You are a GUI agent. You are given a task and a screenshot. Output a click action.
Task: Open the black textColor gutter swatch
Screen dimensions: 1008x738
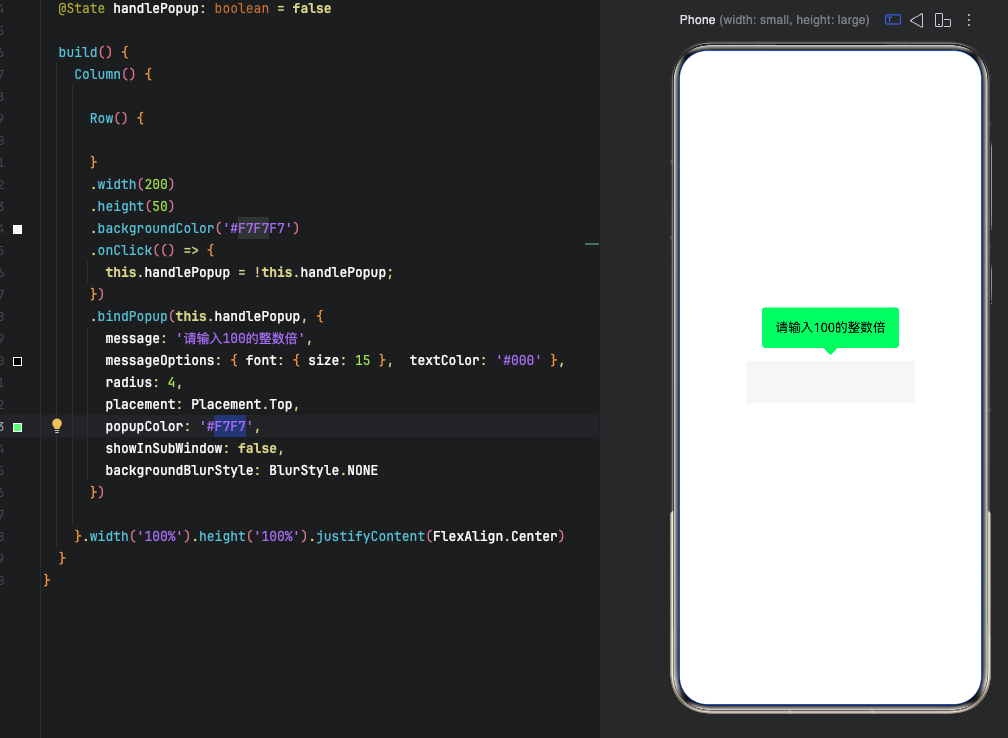[17, 361]
